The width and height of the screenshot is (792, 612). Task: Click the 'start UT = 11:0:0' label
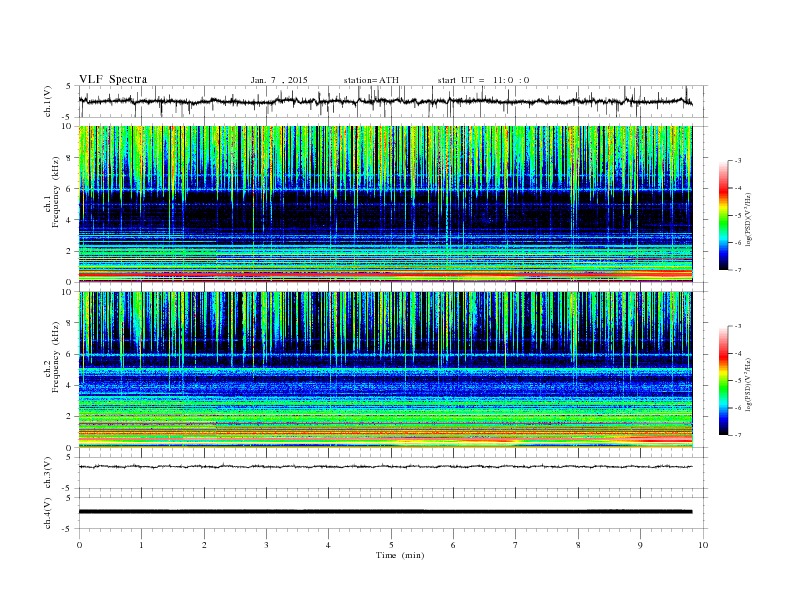click(x=483, y=80)
